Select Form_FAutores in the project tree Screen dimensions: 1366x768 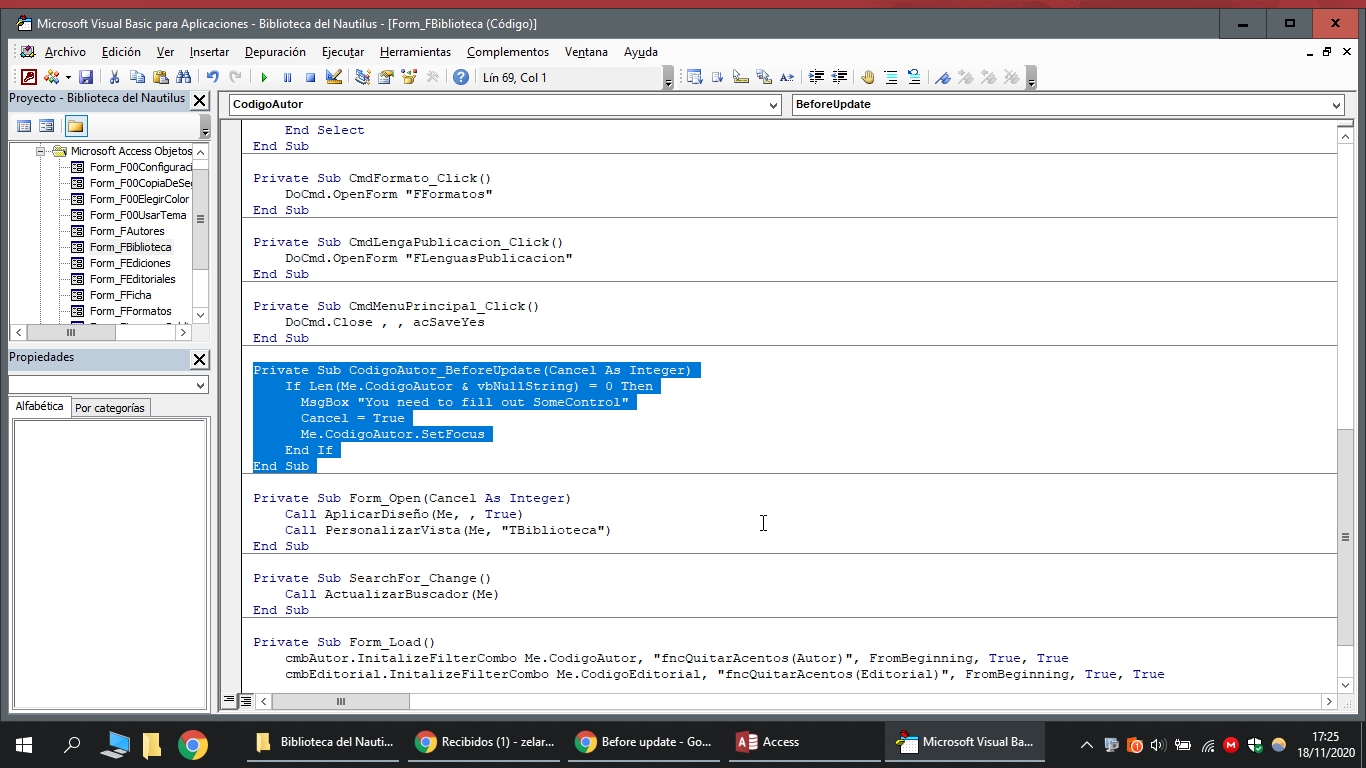coord(127,231)
